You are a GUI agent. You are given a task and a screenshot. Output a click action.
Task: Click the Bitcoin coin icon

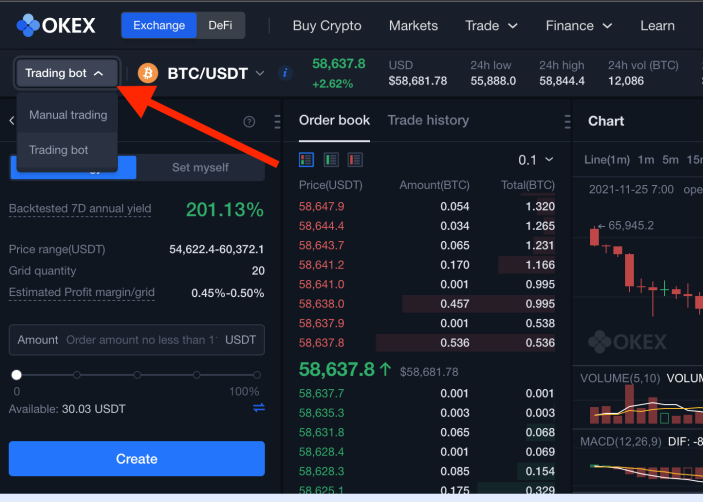pos(148,73)
